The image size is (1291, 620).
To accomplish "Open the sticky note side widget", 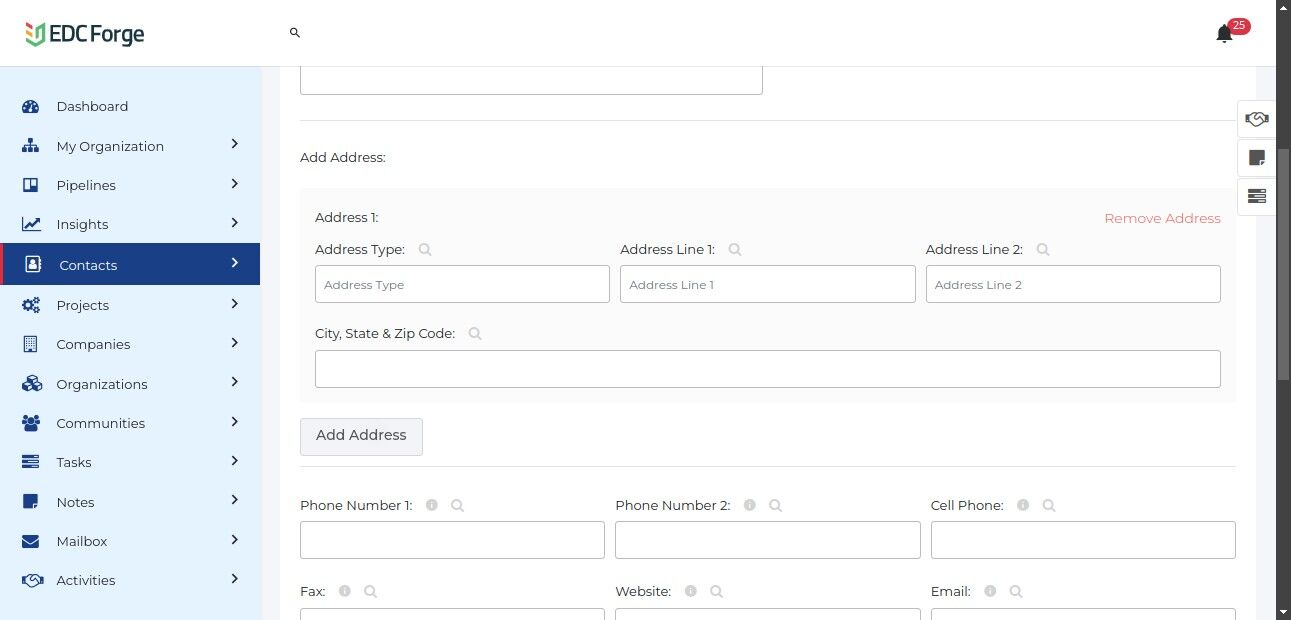I will point(1257,158).
